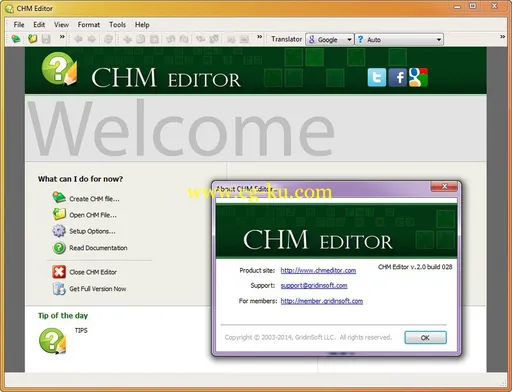Click the Tip of the day icon
The height and width of the screenshot is (392, 512).
(x=52, y=341)
